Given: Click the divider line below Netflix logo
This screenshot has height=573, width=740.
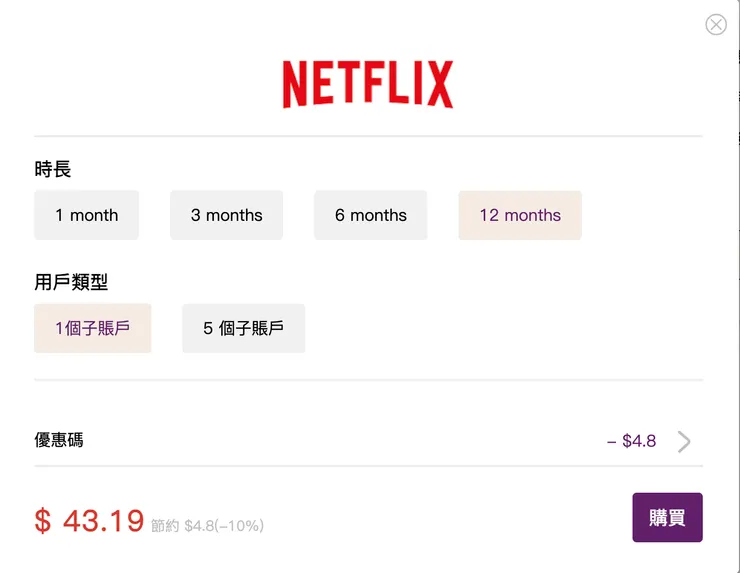Looking at the screenshot, I should tap(368, 135).
